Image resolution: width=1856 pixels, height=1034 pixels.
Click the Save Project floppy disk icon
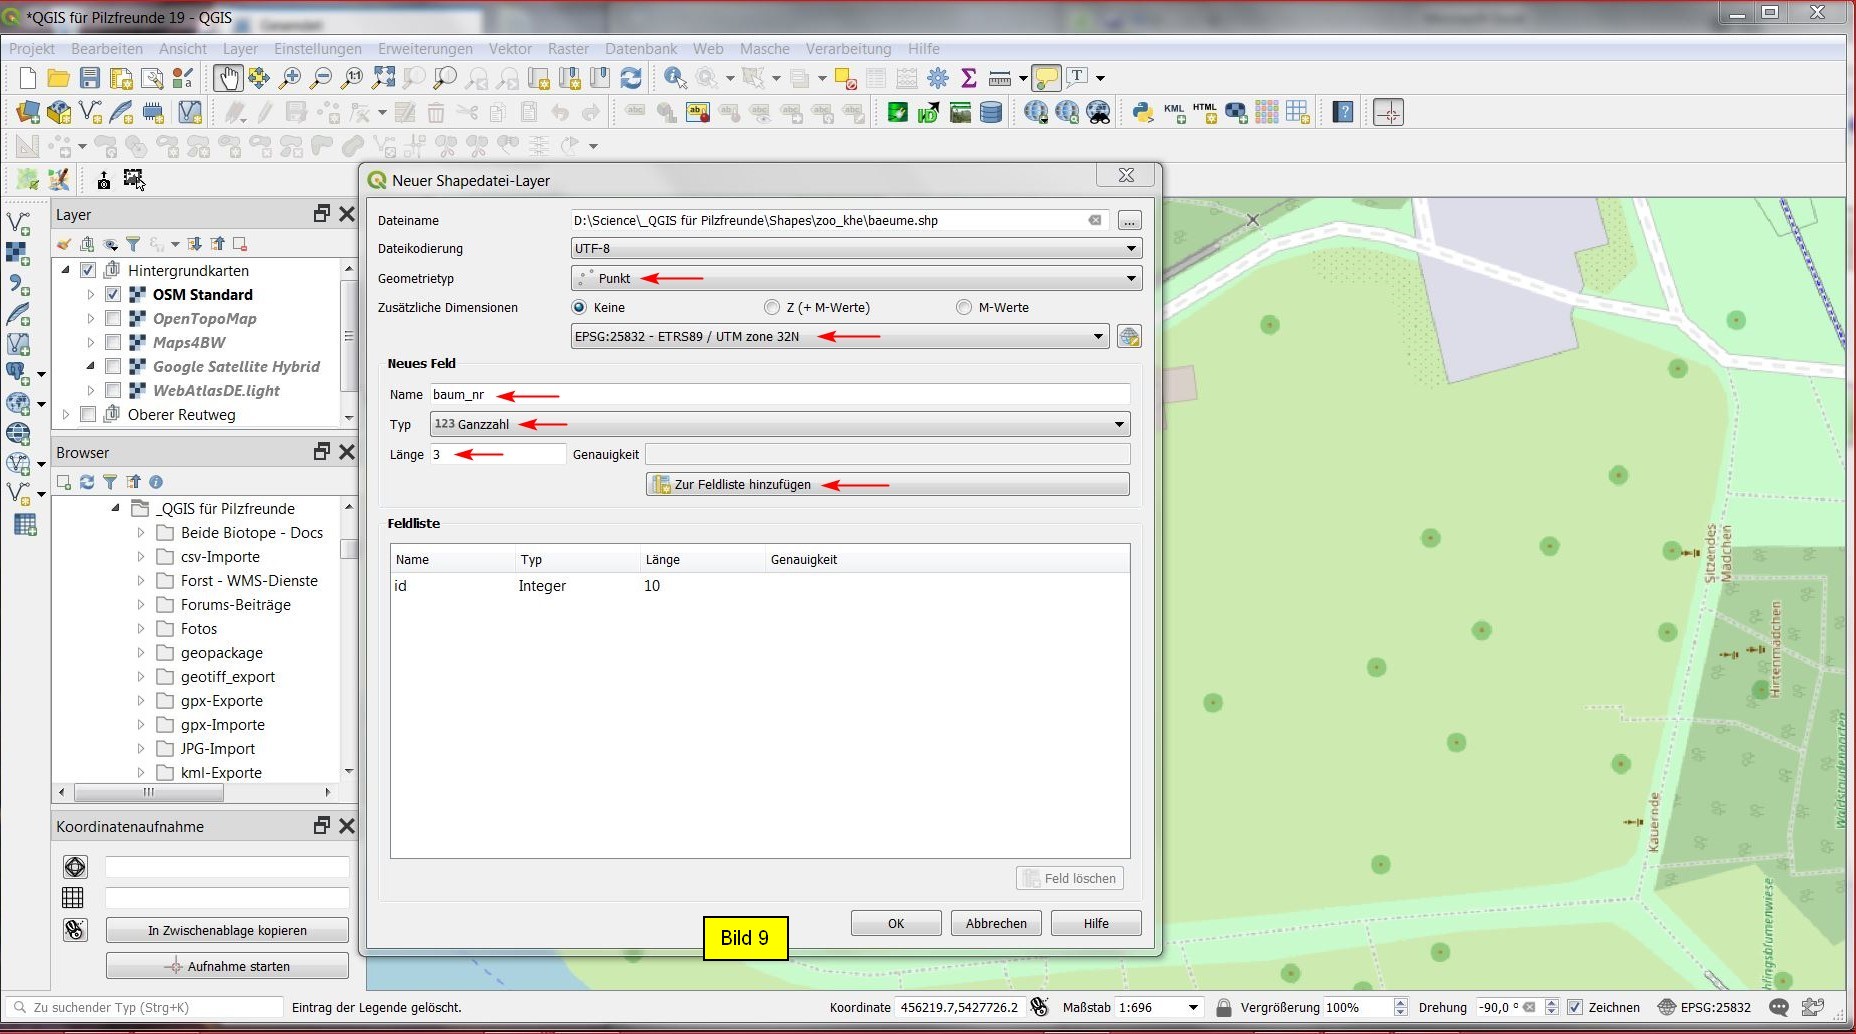pos(90,78)
